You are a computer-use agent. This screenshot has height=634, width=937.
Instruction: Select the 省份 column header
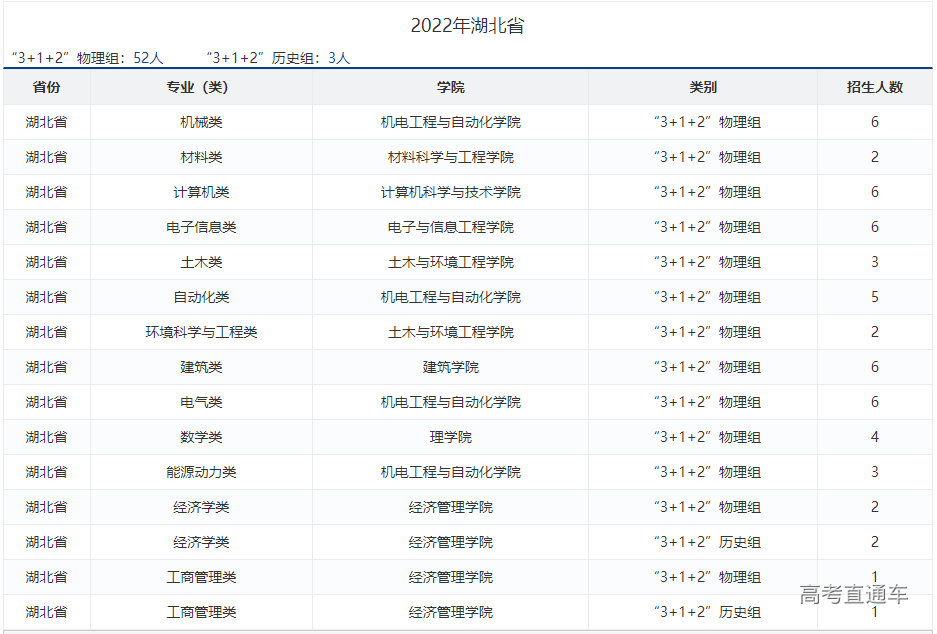(46, 87)
